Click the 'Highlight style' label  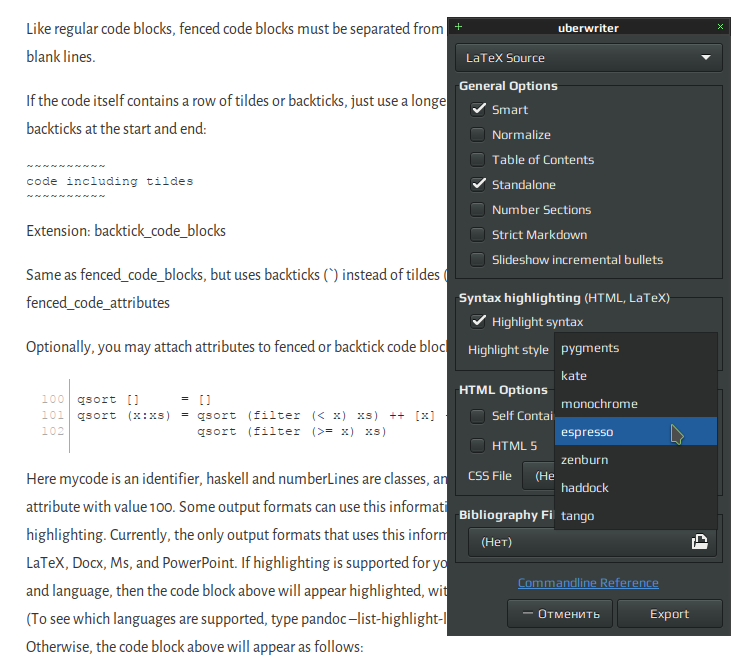pyautogui.click(x=508, y=350)
